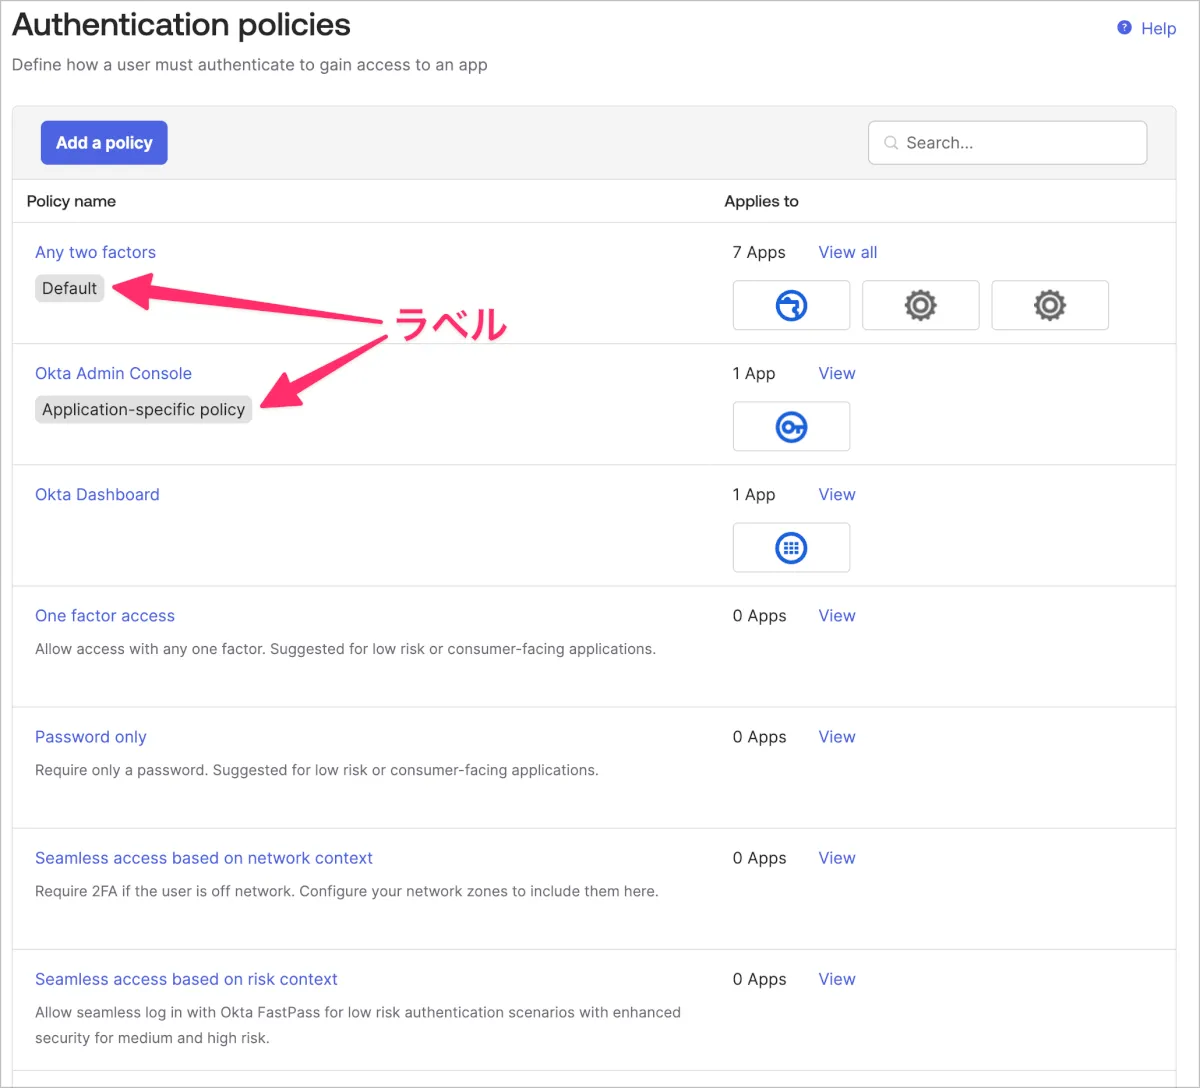Viewport: 1200px width, 1088px height.
Task: Click View in the Password only row
Action: pos(837,737)
